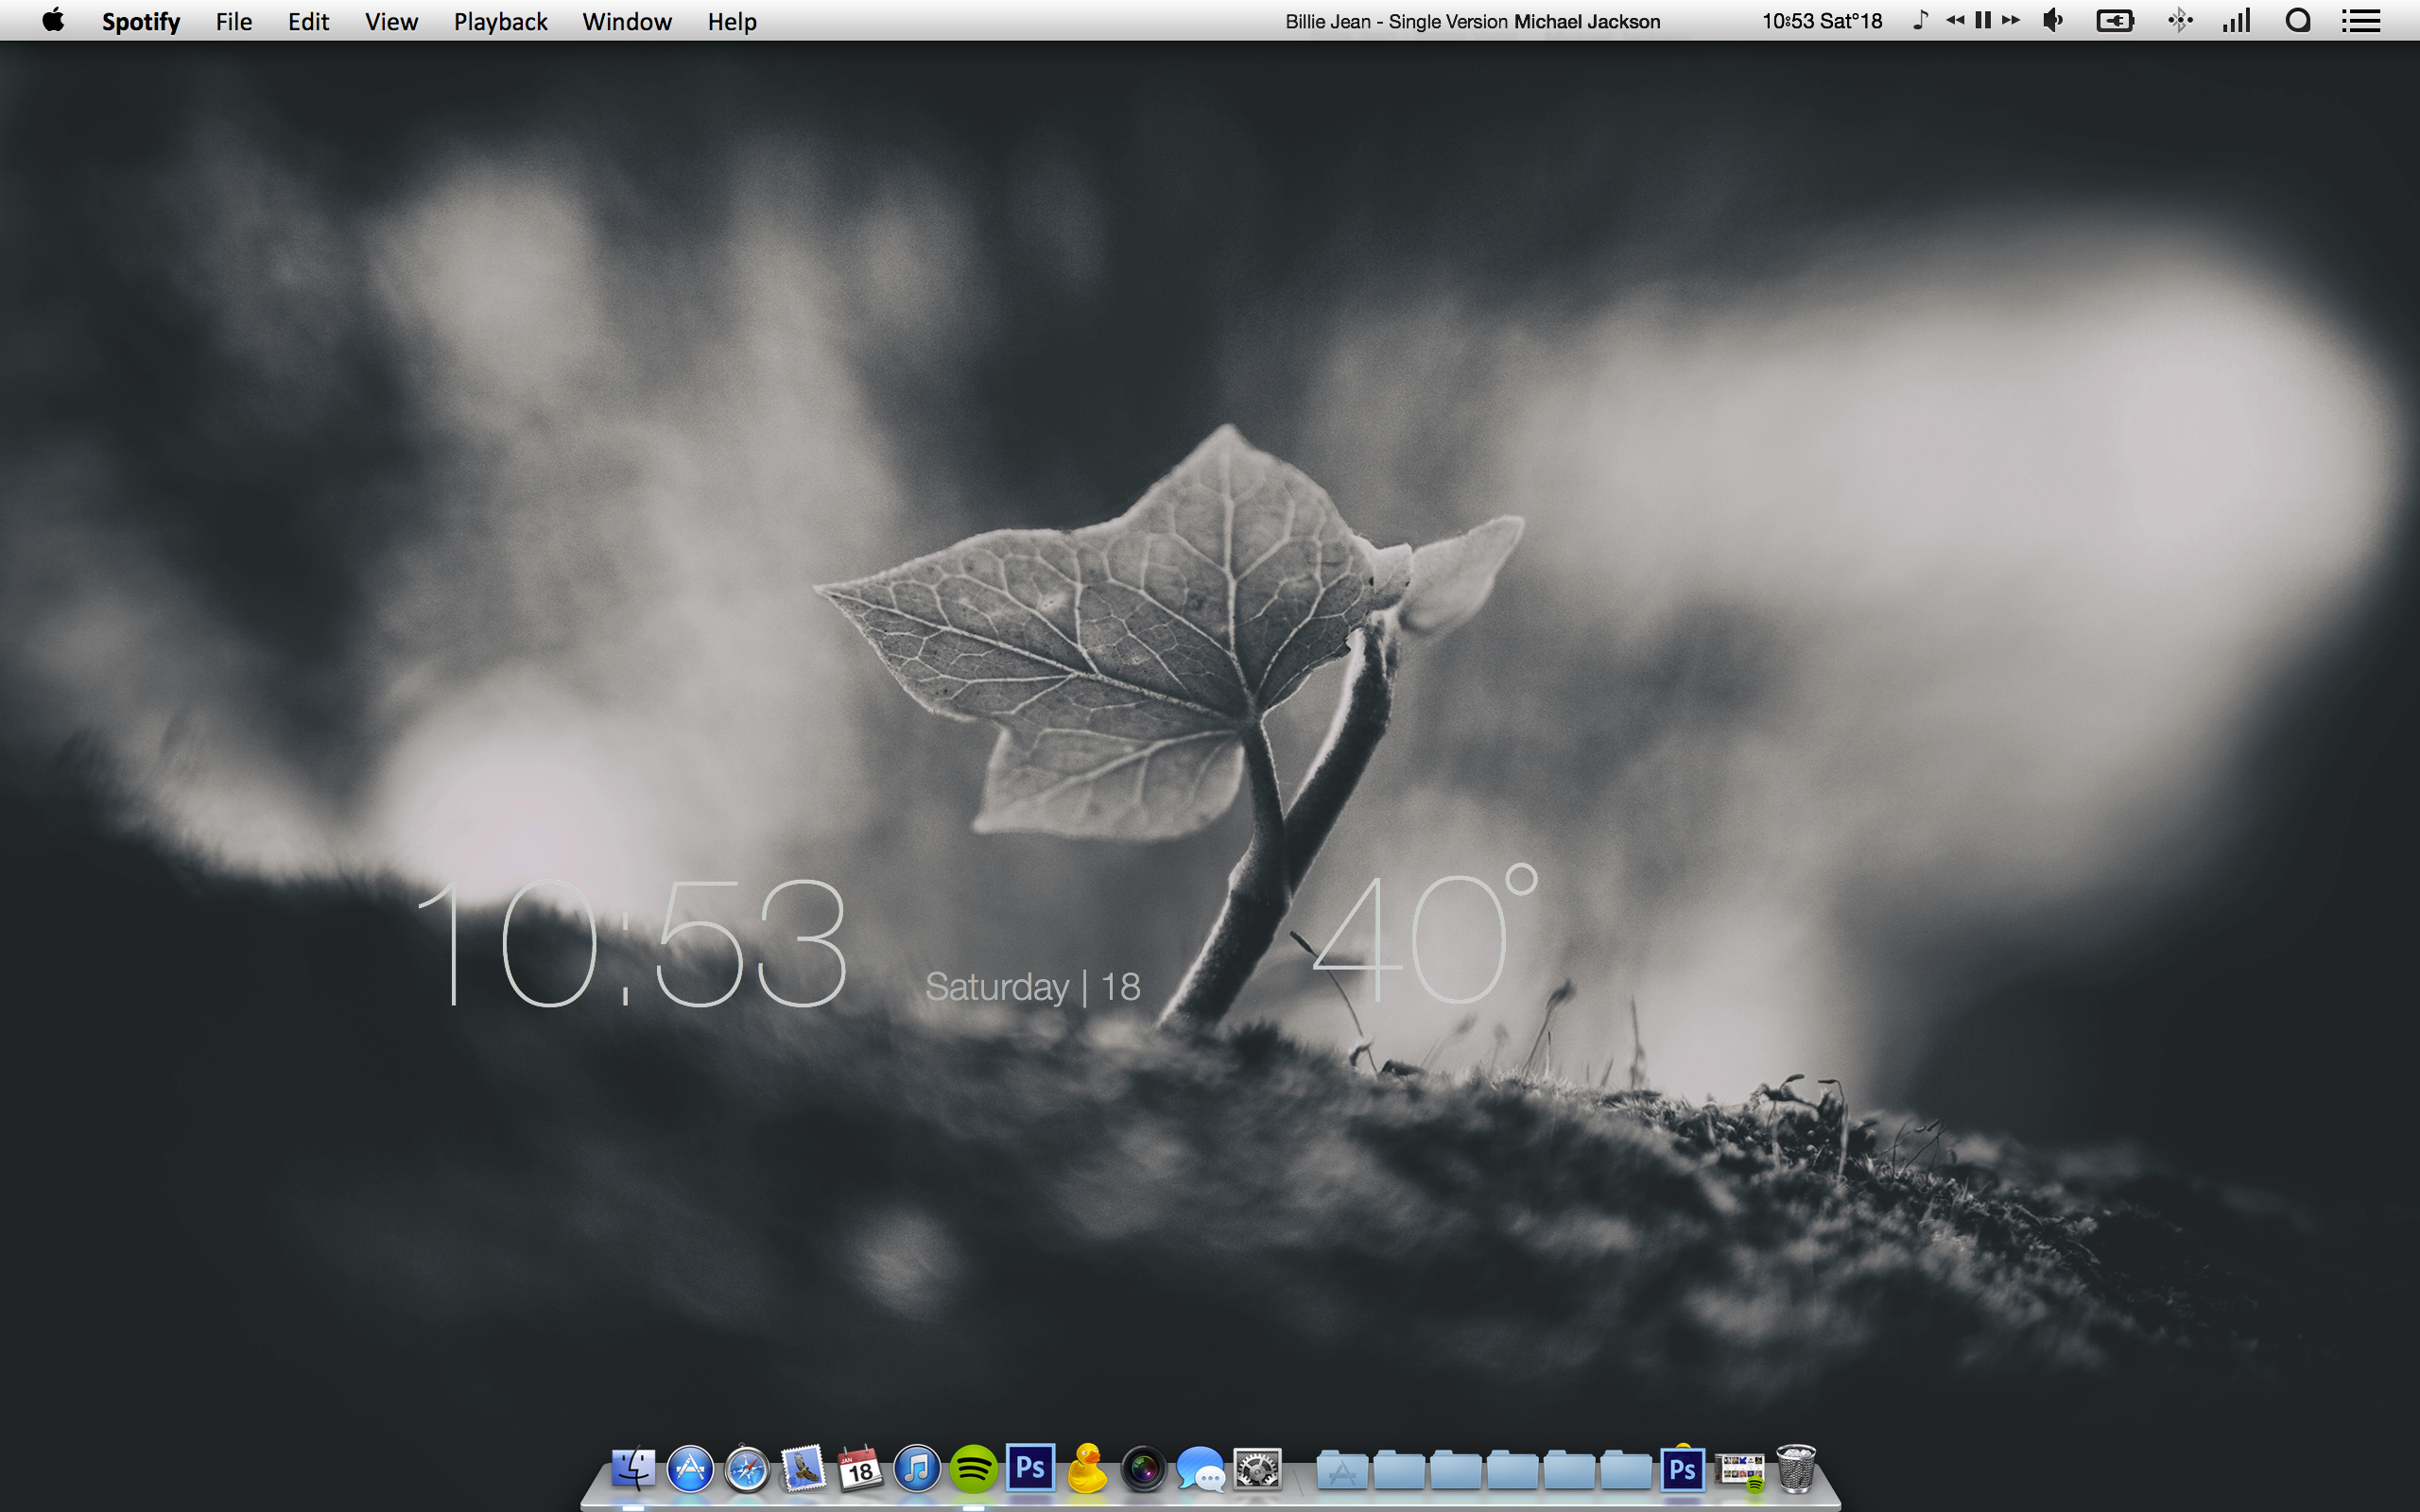Screen dimensions: 2420x1512
Task: Open Messages chat bubble icon
Action: [1200, 1470]
